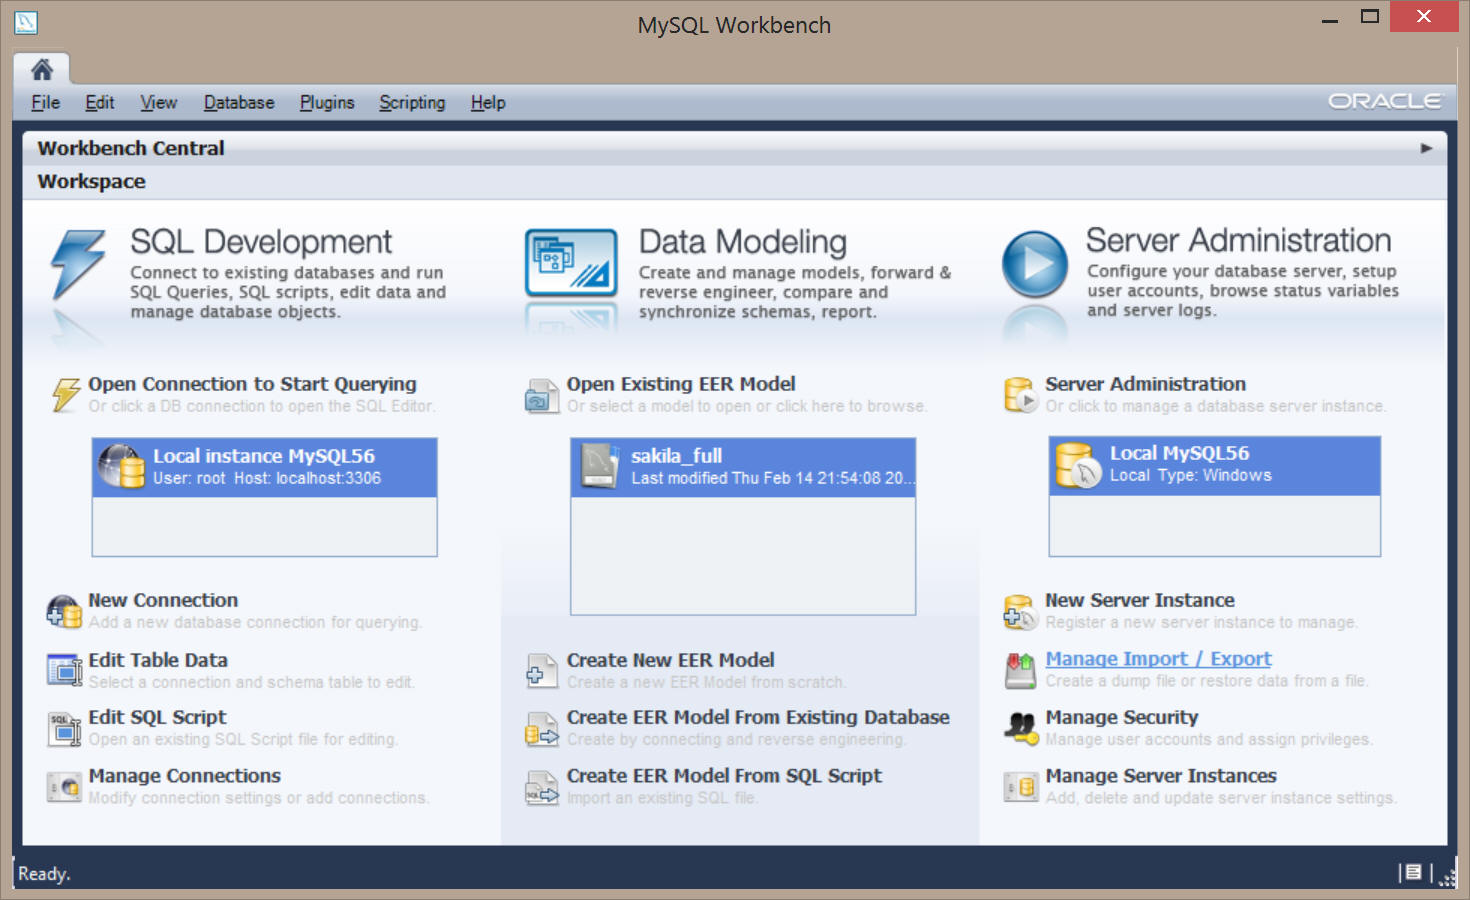Click Open Connection to Start Querying icon
The height and width of the screenshot is (900, 1470).
pos(66,394)
